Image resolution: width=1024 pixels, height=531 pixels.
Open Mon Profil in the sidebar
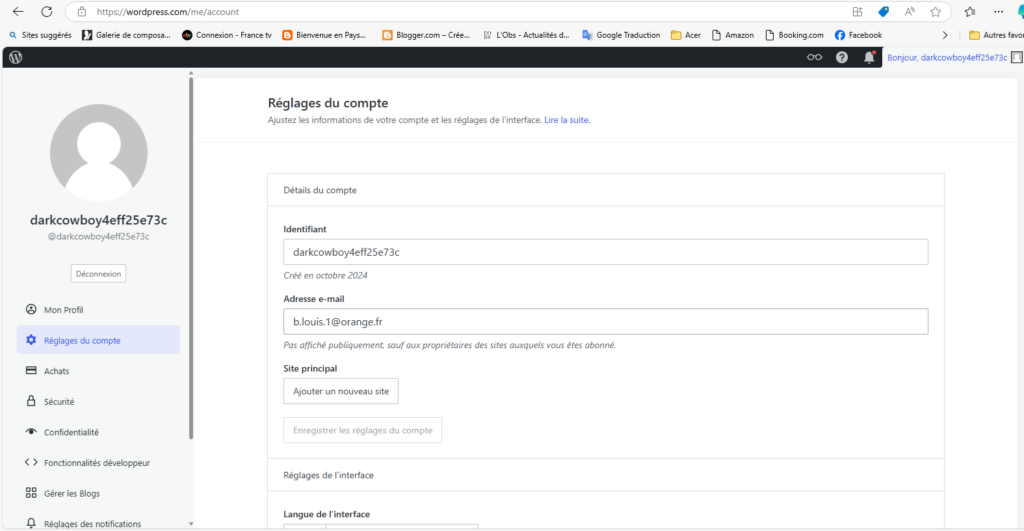pos(63,310)
